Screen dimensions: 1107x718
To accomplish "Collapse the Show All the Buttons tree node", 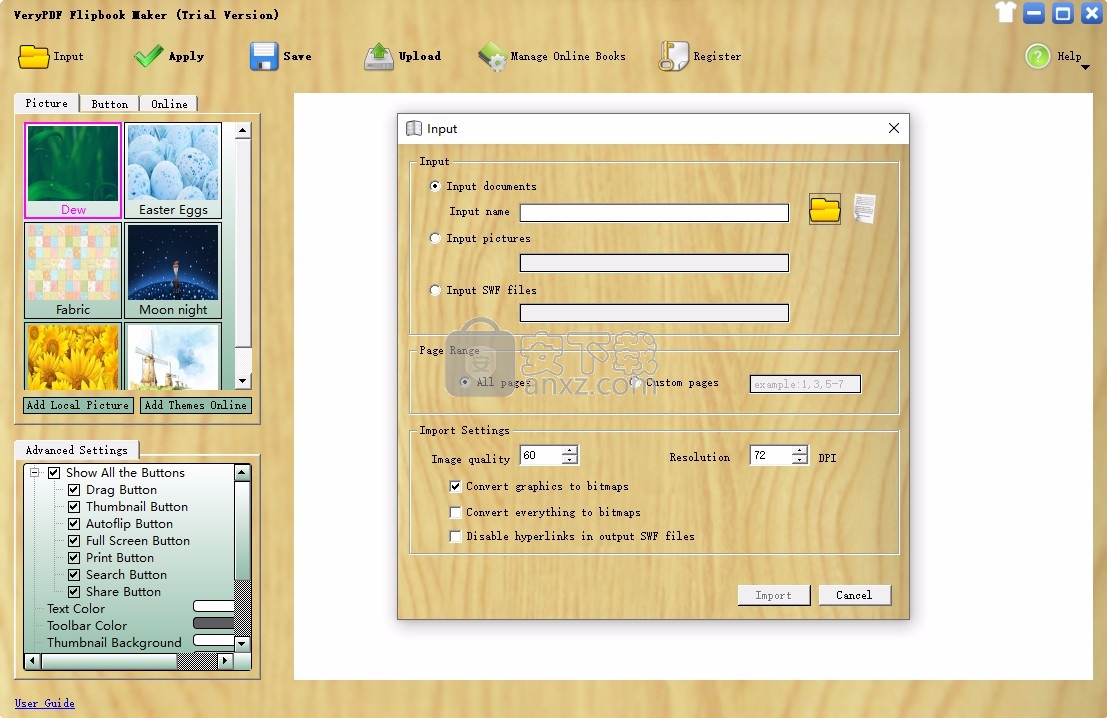I will point(34,473).
